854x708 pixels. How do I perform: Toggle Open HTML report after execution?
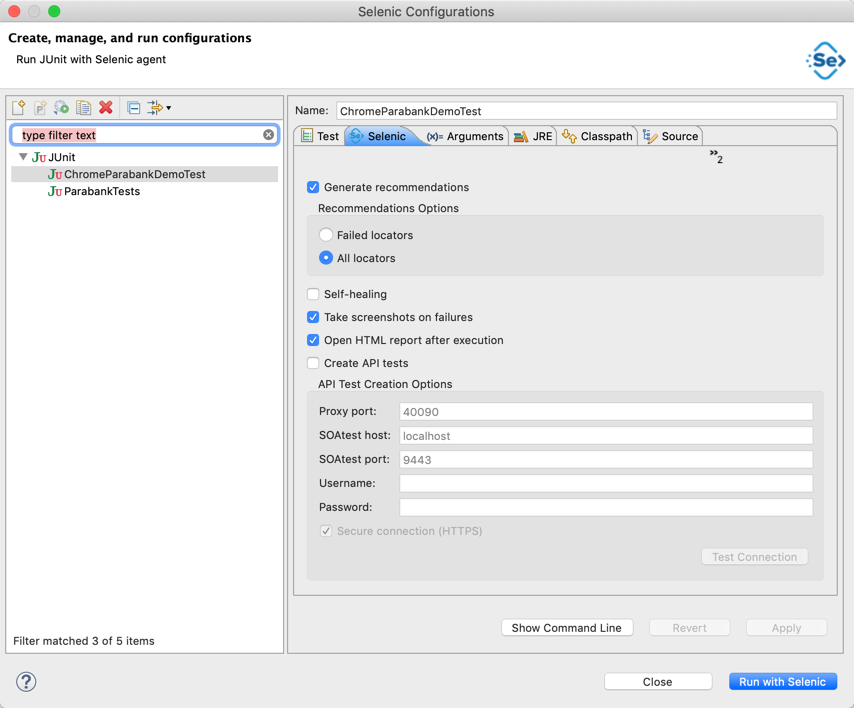click(313, 340)
